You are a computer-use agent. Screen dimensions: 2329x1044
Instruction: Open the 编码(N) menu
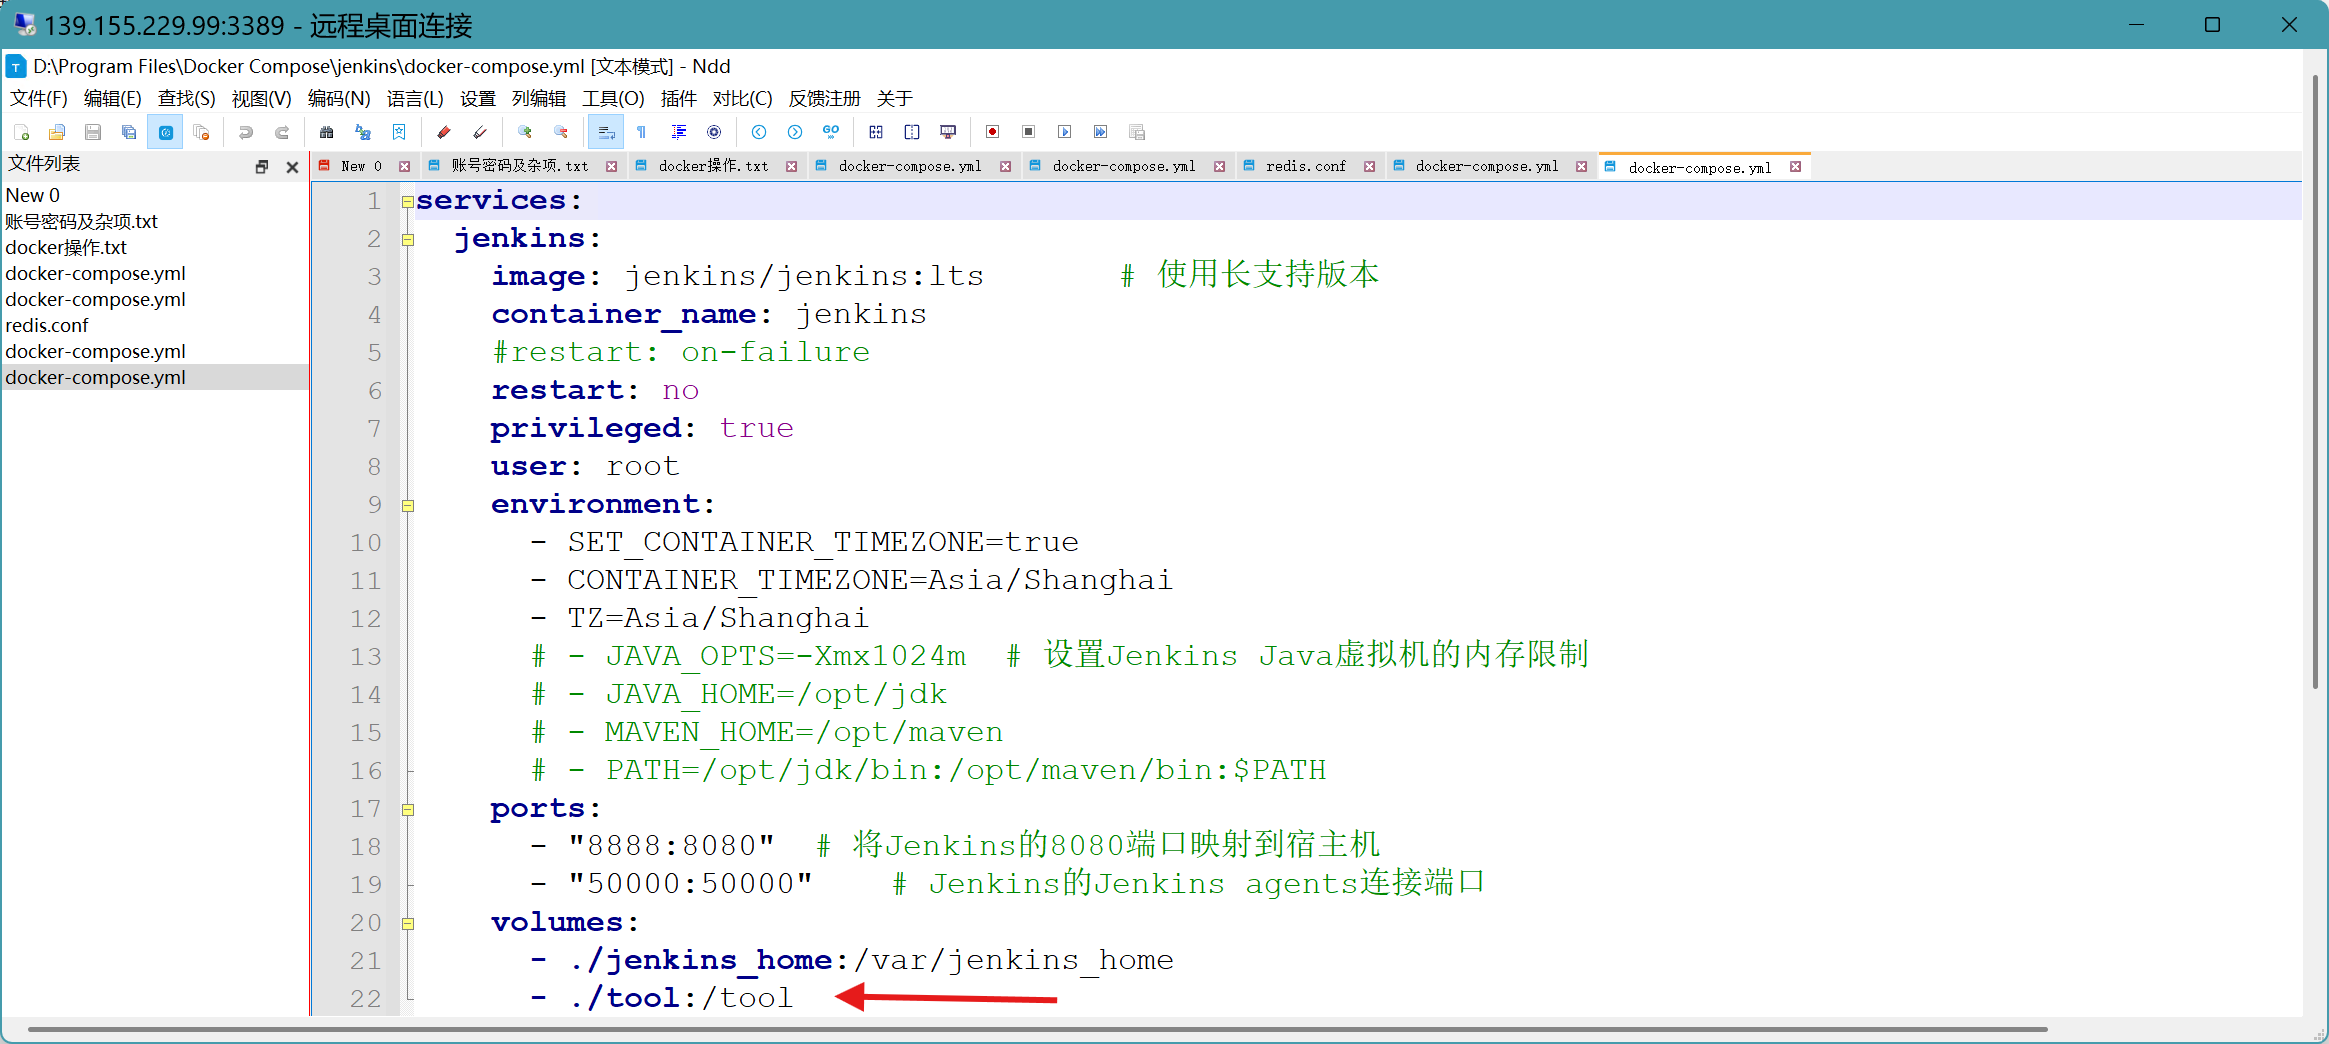pyautogui.click(x=338, y=98)
